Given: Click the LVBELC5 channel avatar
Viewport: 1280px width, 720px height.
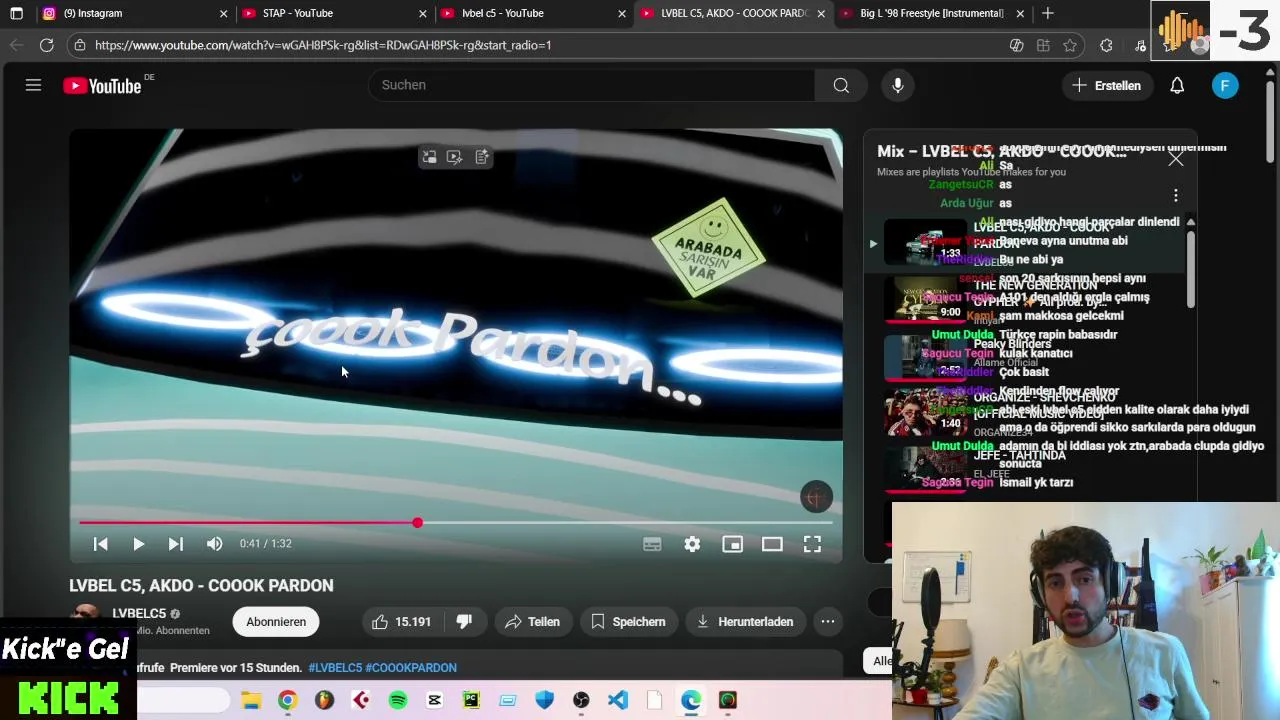Looking at the screenshot, I should (x=86, y=614).
